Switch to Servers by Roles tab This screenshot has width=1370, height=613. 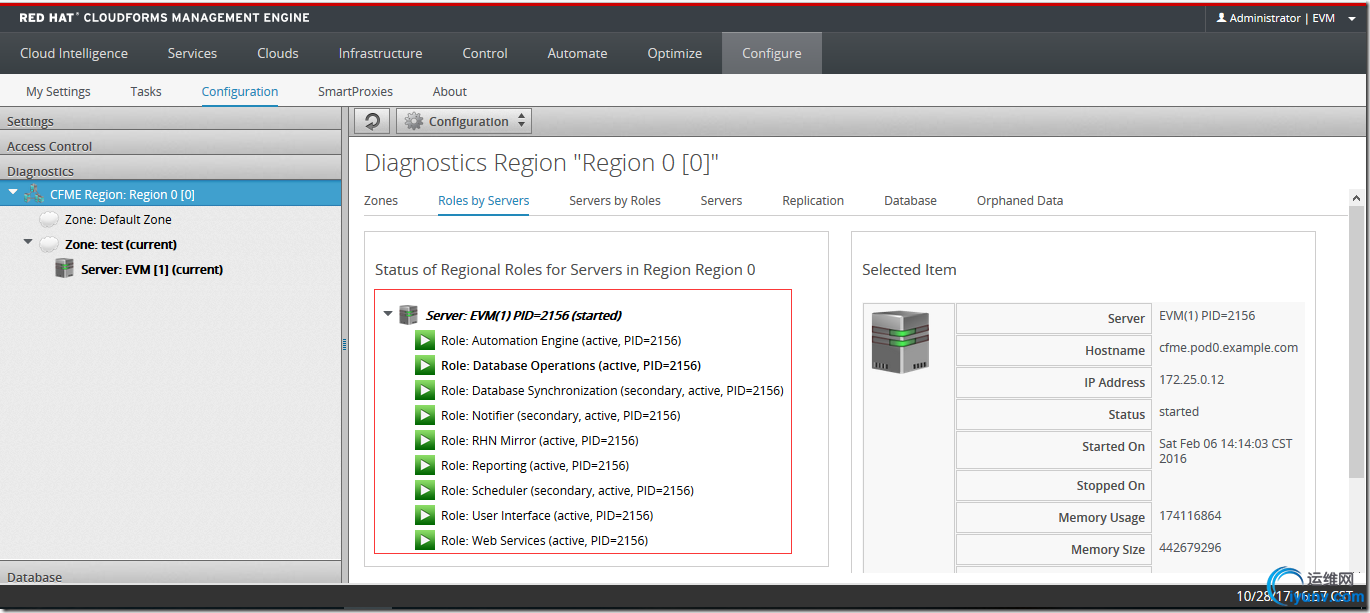tap(615, 200)
